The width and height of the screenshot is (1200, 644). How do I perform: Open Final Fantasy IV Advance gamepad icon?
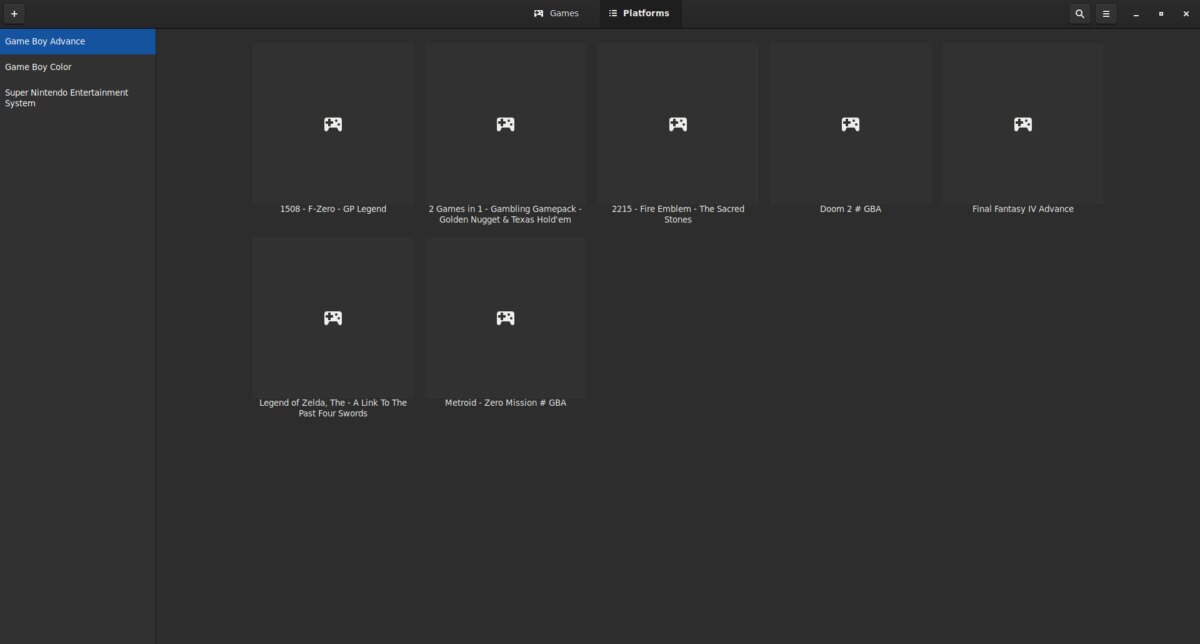(x=1022, y=124)
